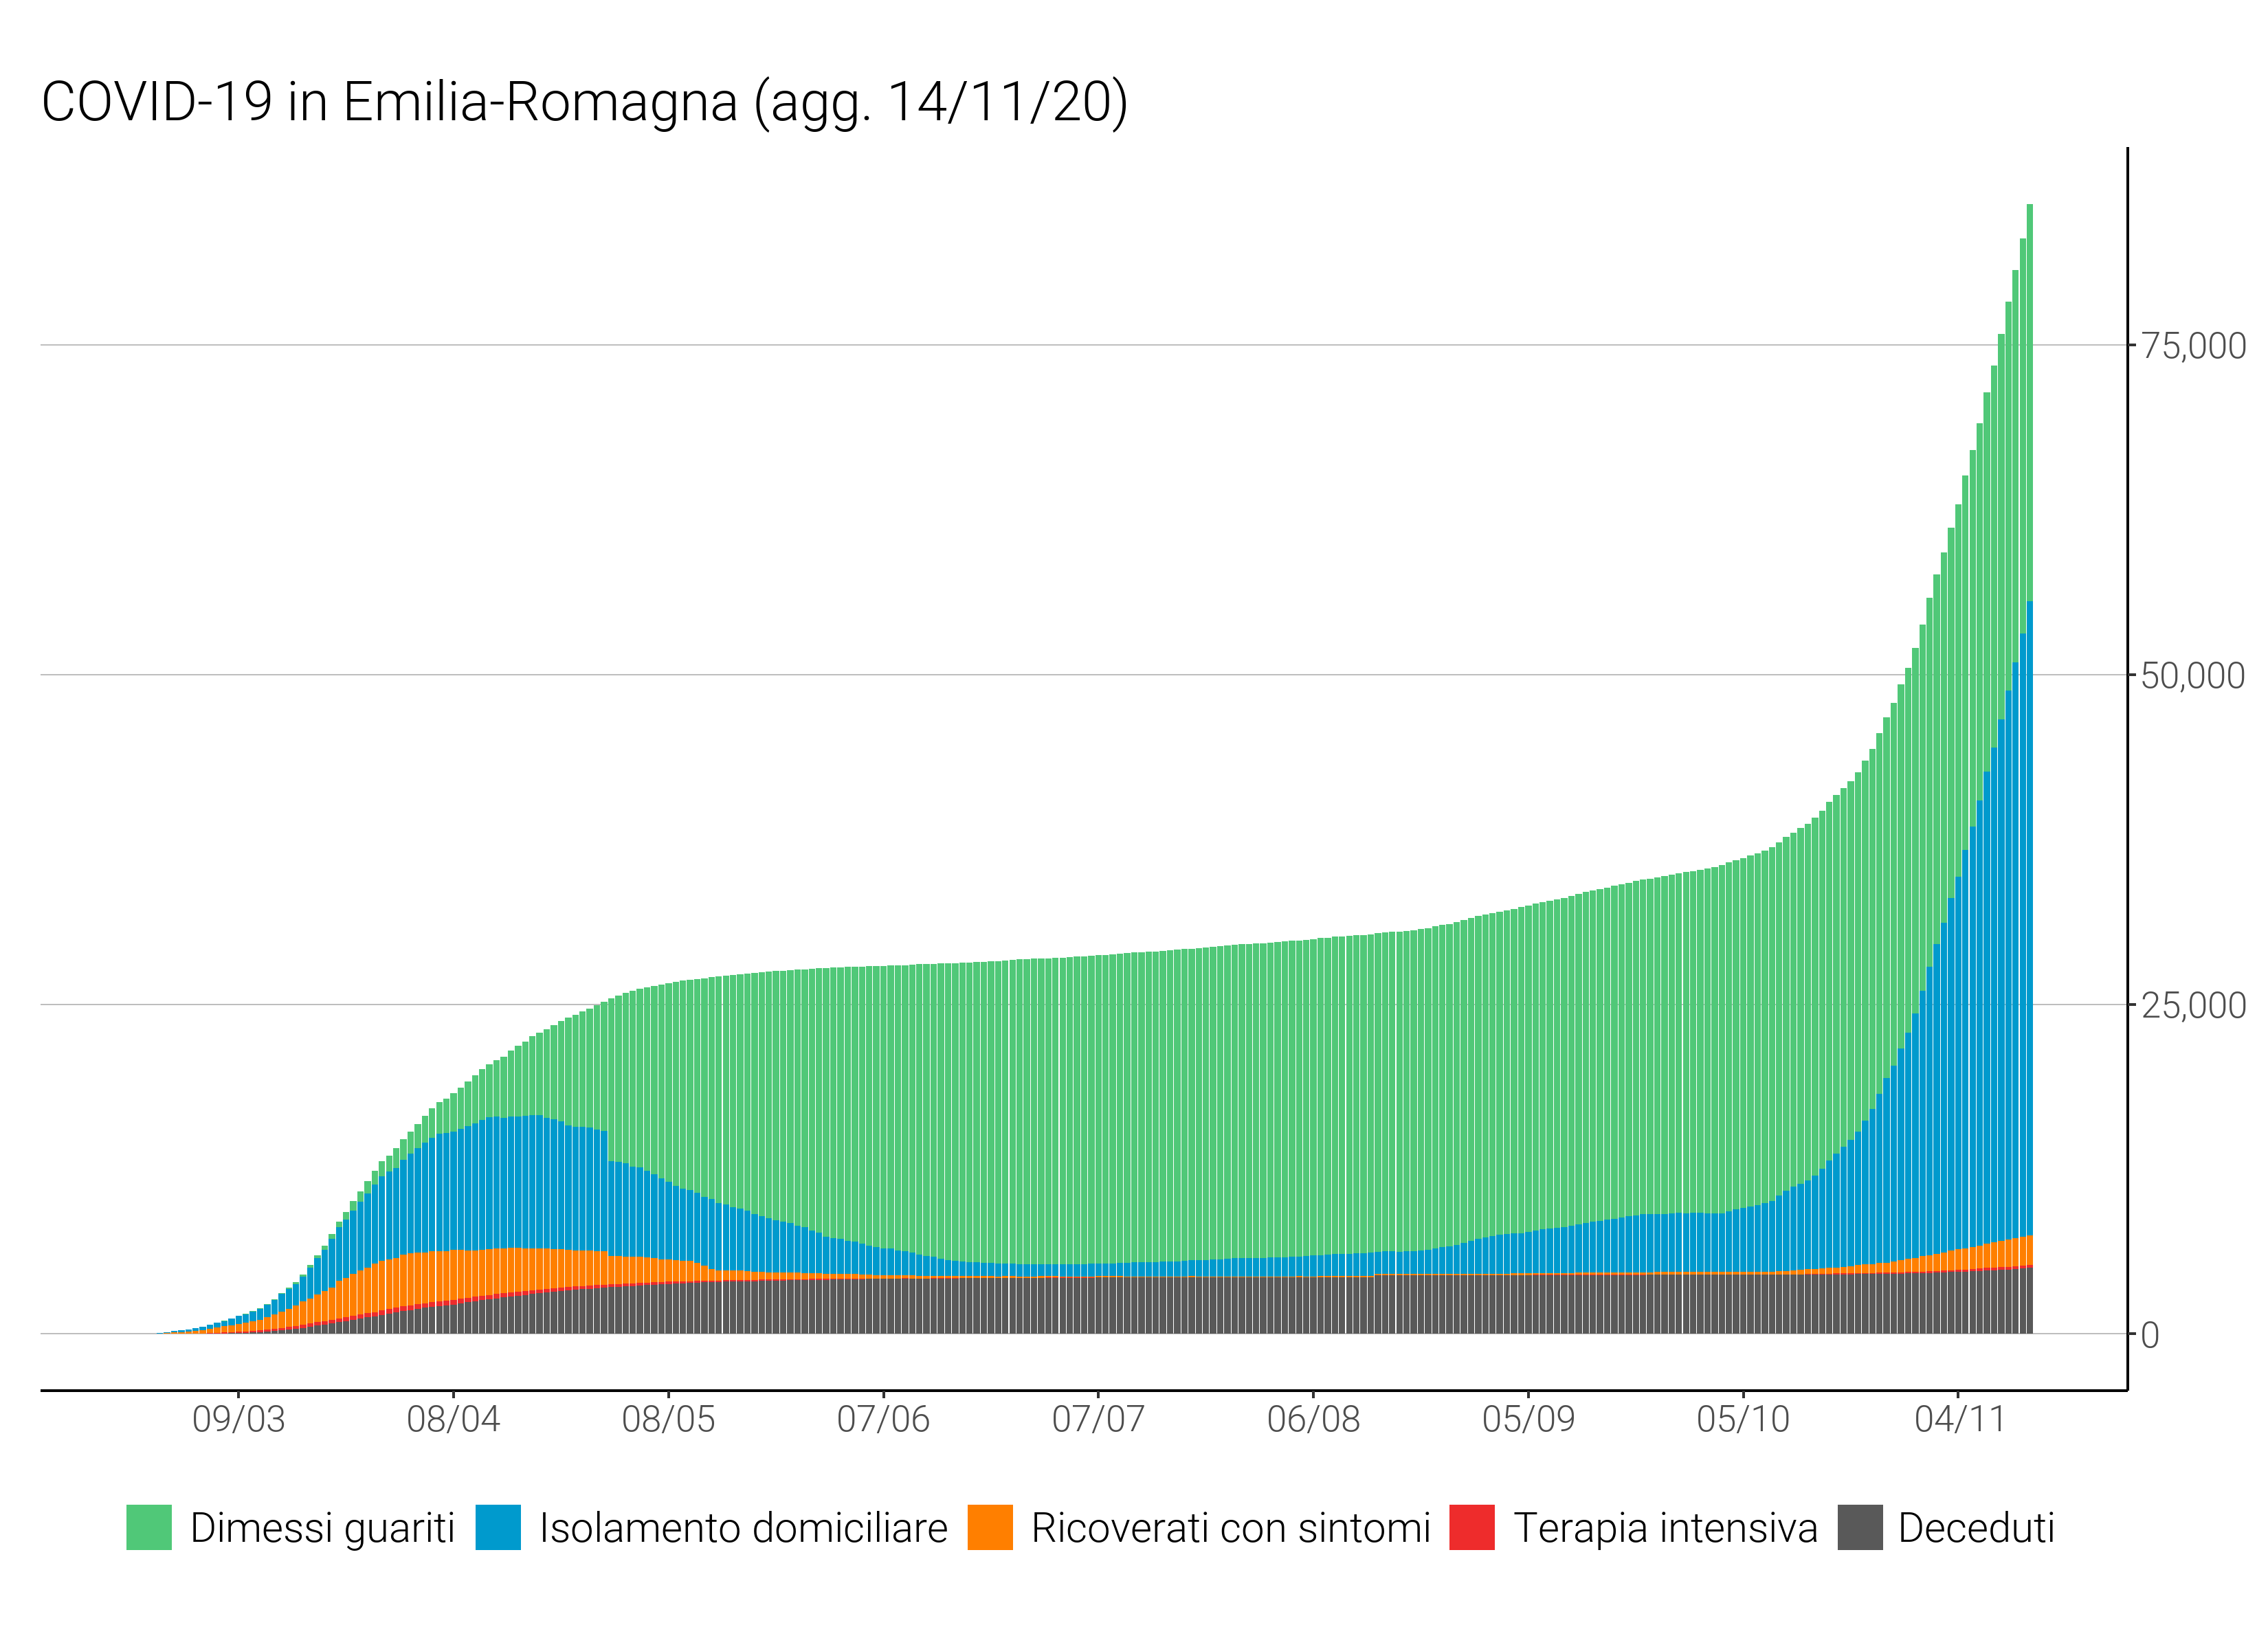Image resolution: width=2268 pixels, height=1649 pixels.
Task: Click the 05/10 x-axis date label
Action: pyautogui.click(x=1743, y=1419)
